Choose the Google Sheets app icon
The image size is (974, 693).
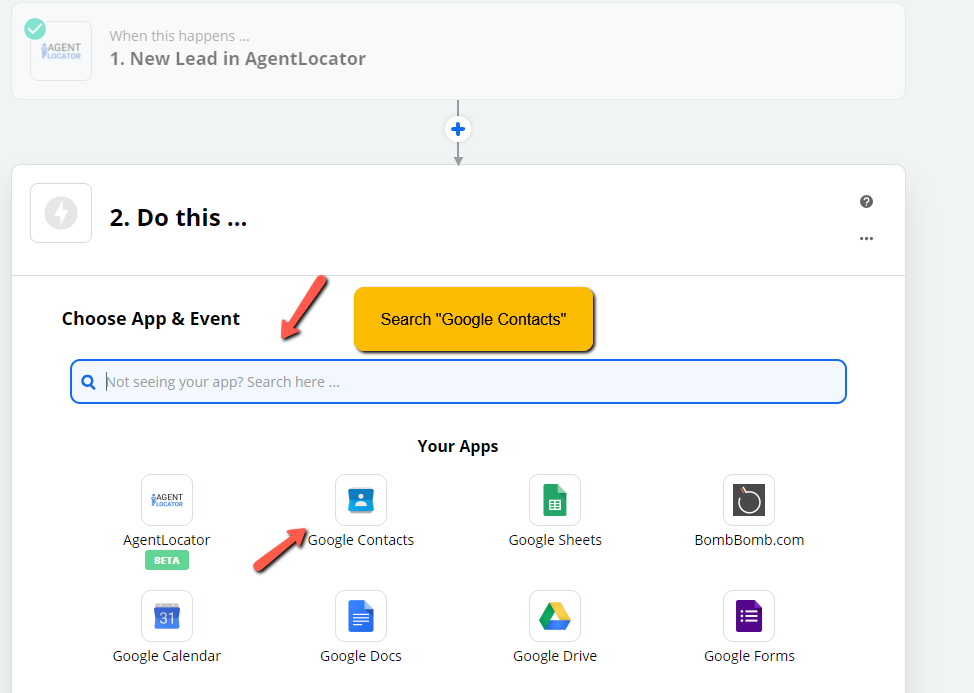555,500
